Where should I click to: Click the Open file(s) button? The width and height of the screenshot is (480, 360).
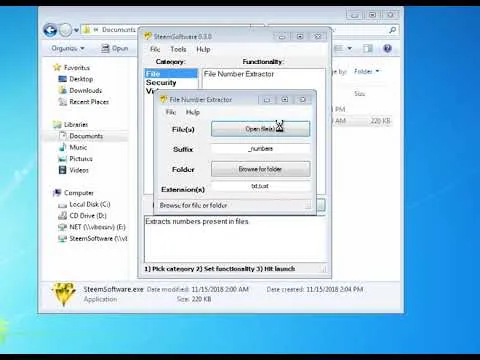260,129
